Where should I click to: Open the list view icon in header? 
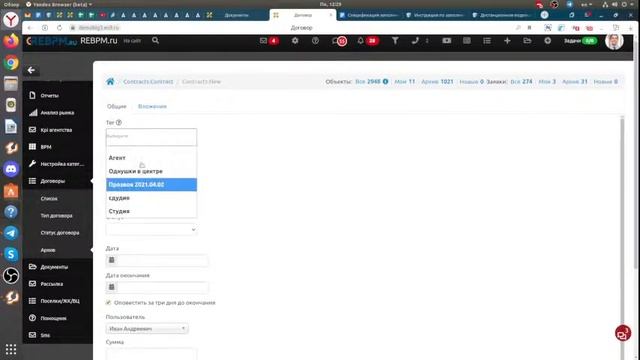pyautogui.click(x=487, y=41)
